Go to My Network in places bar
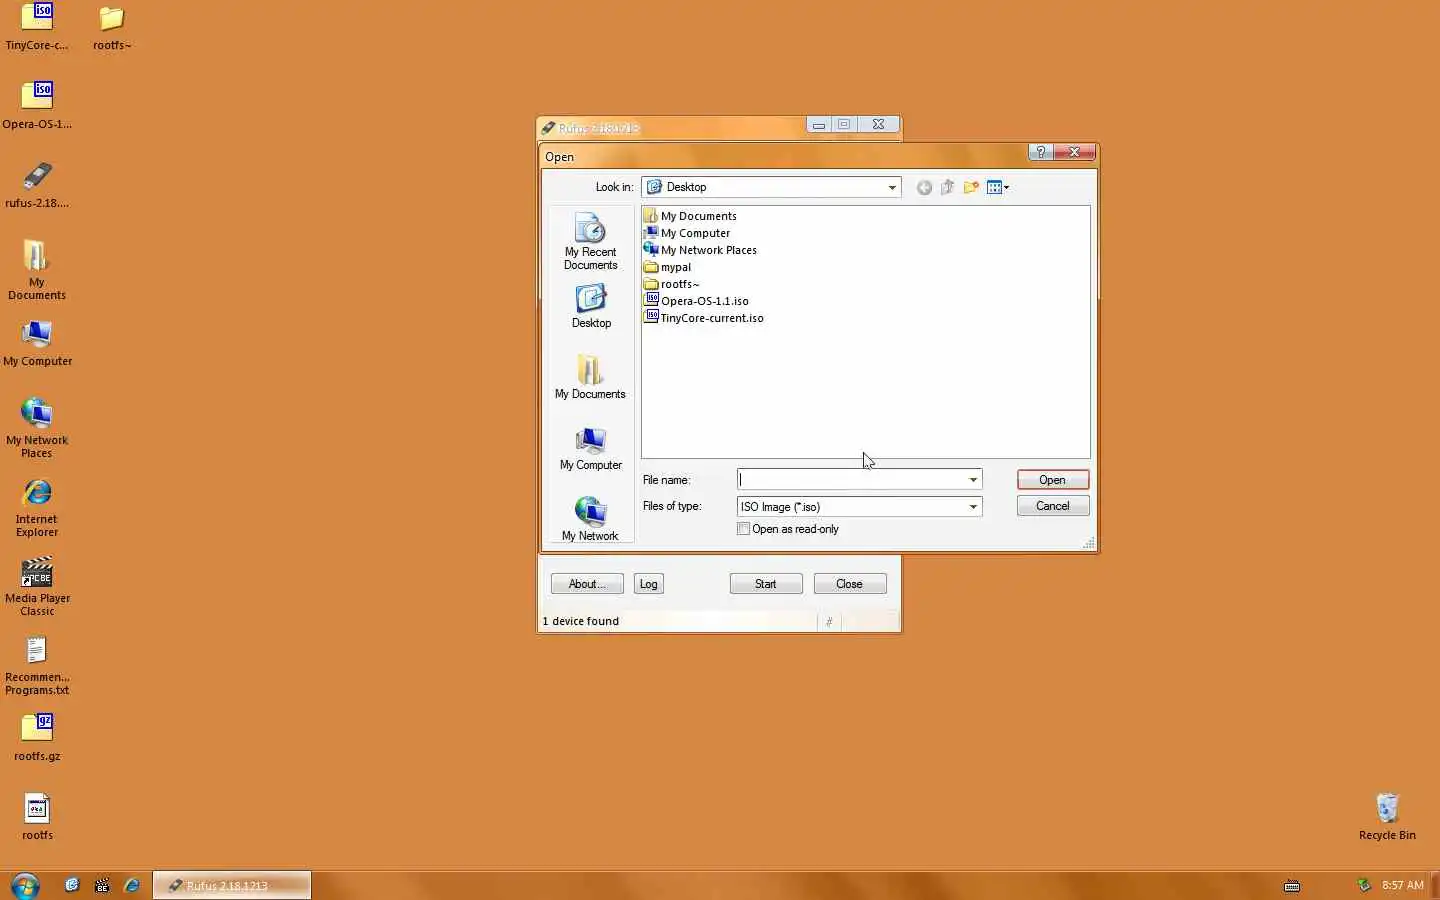 coord(590,519)
